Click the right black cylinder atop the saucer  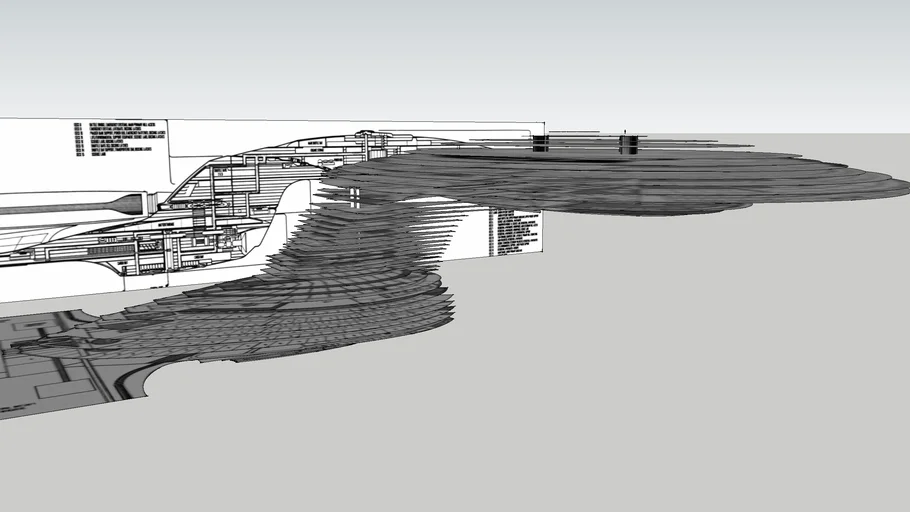click(x=628, y=145)
